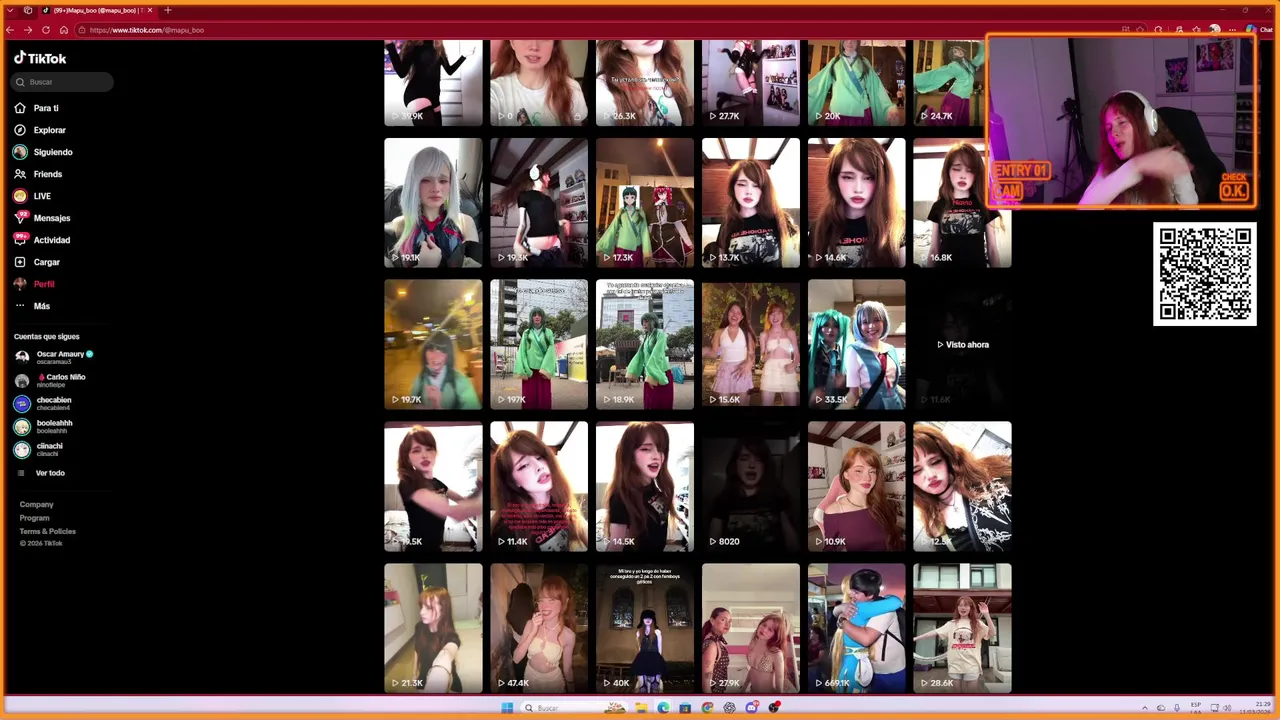The width and height of the screenshot is (1280, 720).
Task: Open File Explorer from taskbar
Action: tap(641, 708)
